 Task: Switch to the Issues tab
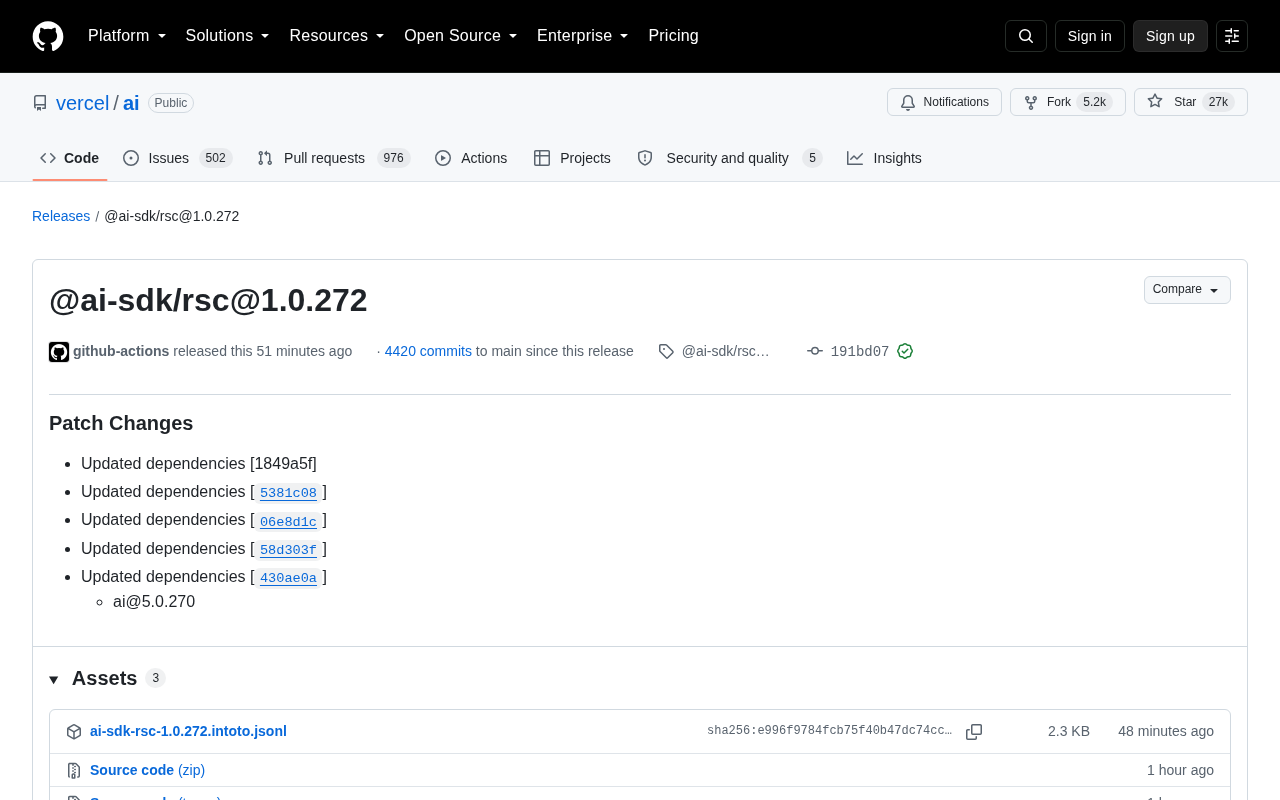[177, 158]
